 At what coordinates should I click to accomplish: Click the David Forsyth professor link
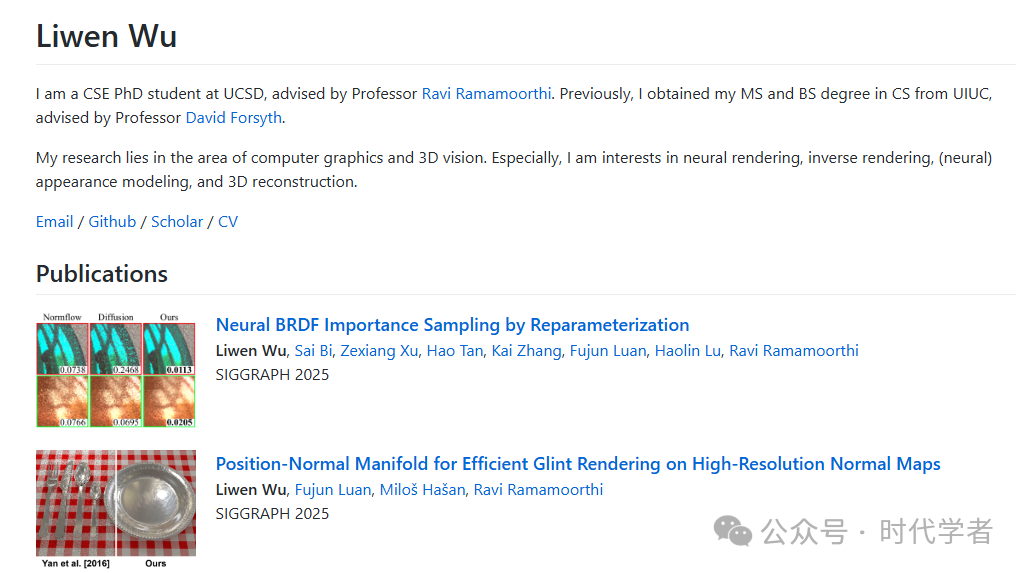[234, 118]
